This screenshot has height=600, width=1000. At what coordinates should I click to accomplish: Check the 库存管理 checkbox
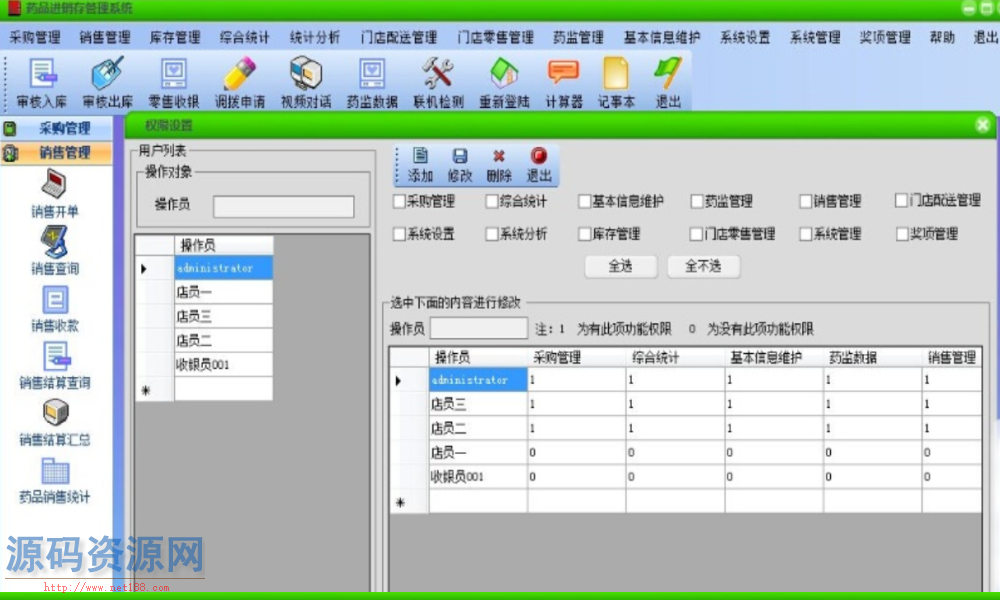point(584,234)
